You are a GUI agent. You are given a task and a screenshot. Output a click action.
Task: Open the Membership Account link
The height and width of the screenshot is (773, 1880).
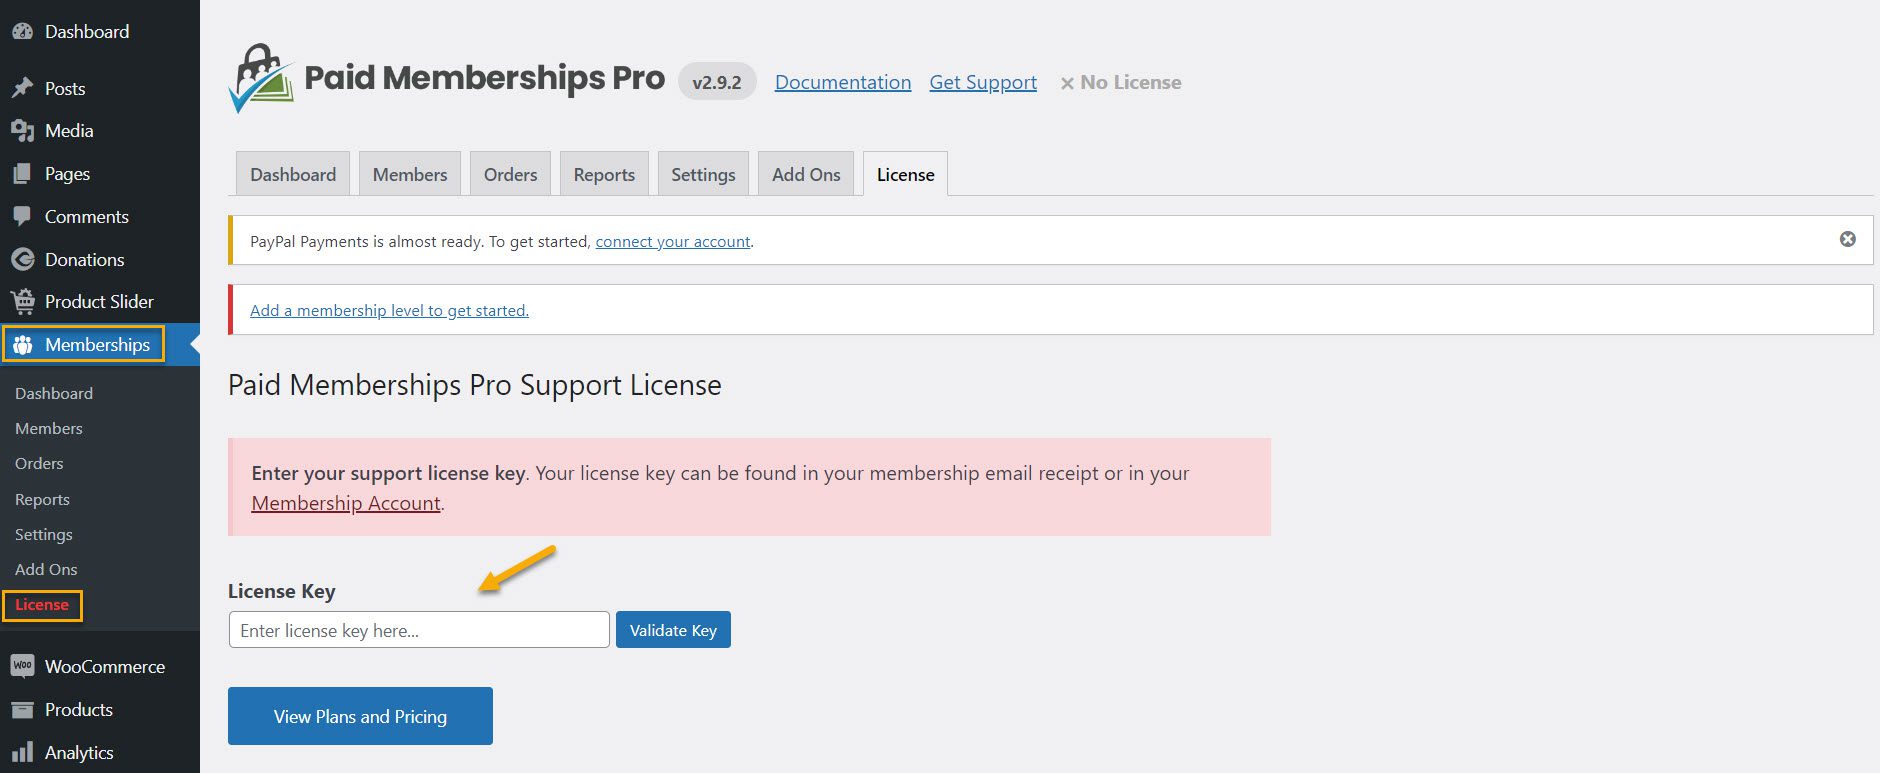346,503
